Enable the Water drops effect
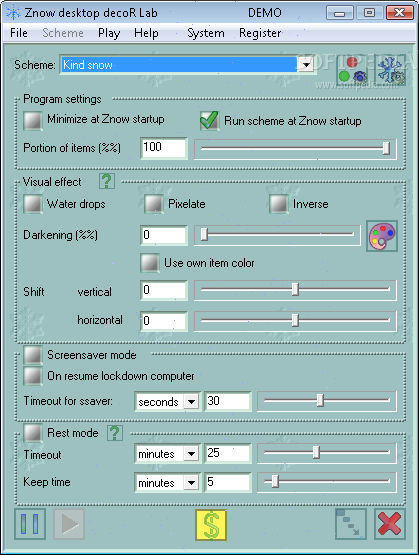The height and width of the screenshot is (555, 419). [x=33, y=204]
